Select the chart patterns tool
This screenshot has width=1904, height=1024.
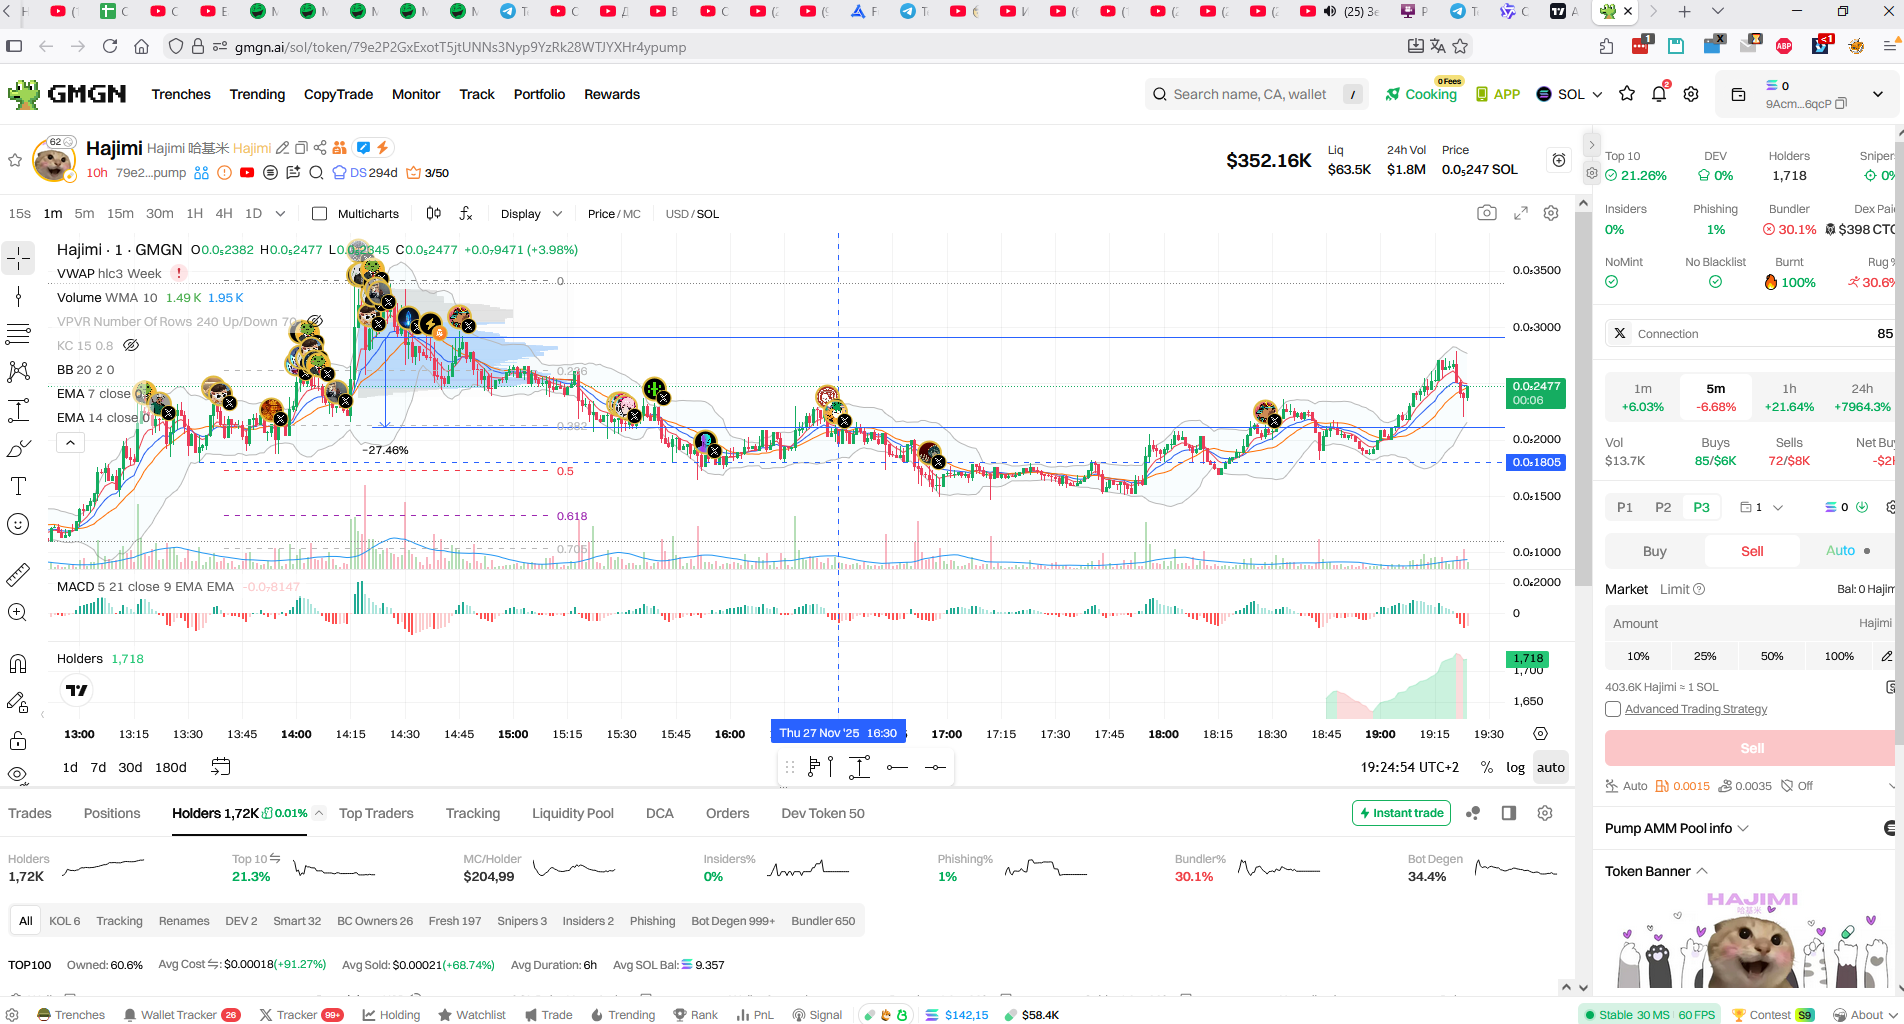[x=18, y=372]
